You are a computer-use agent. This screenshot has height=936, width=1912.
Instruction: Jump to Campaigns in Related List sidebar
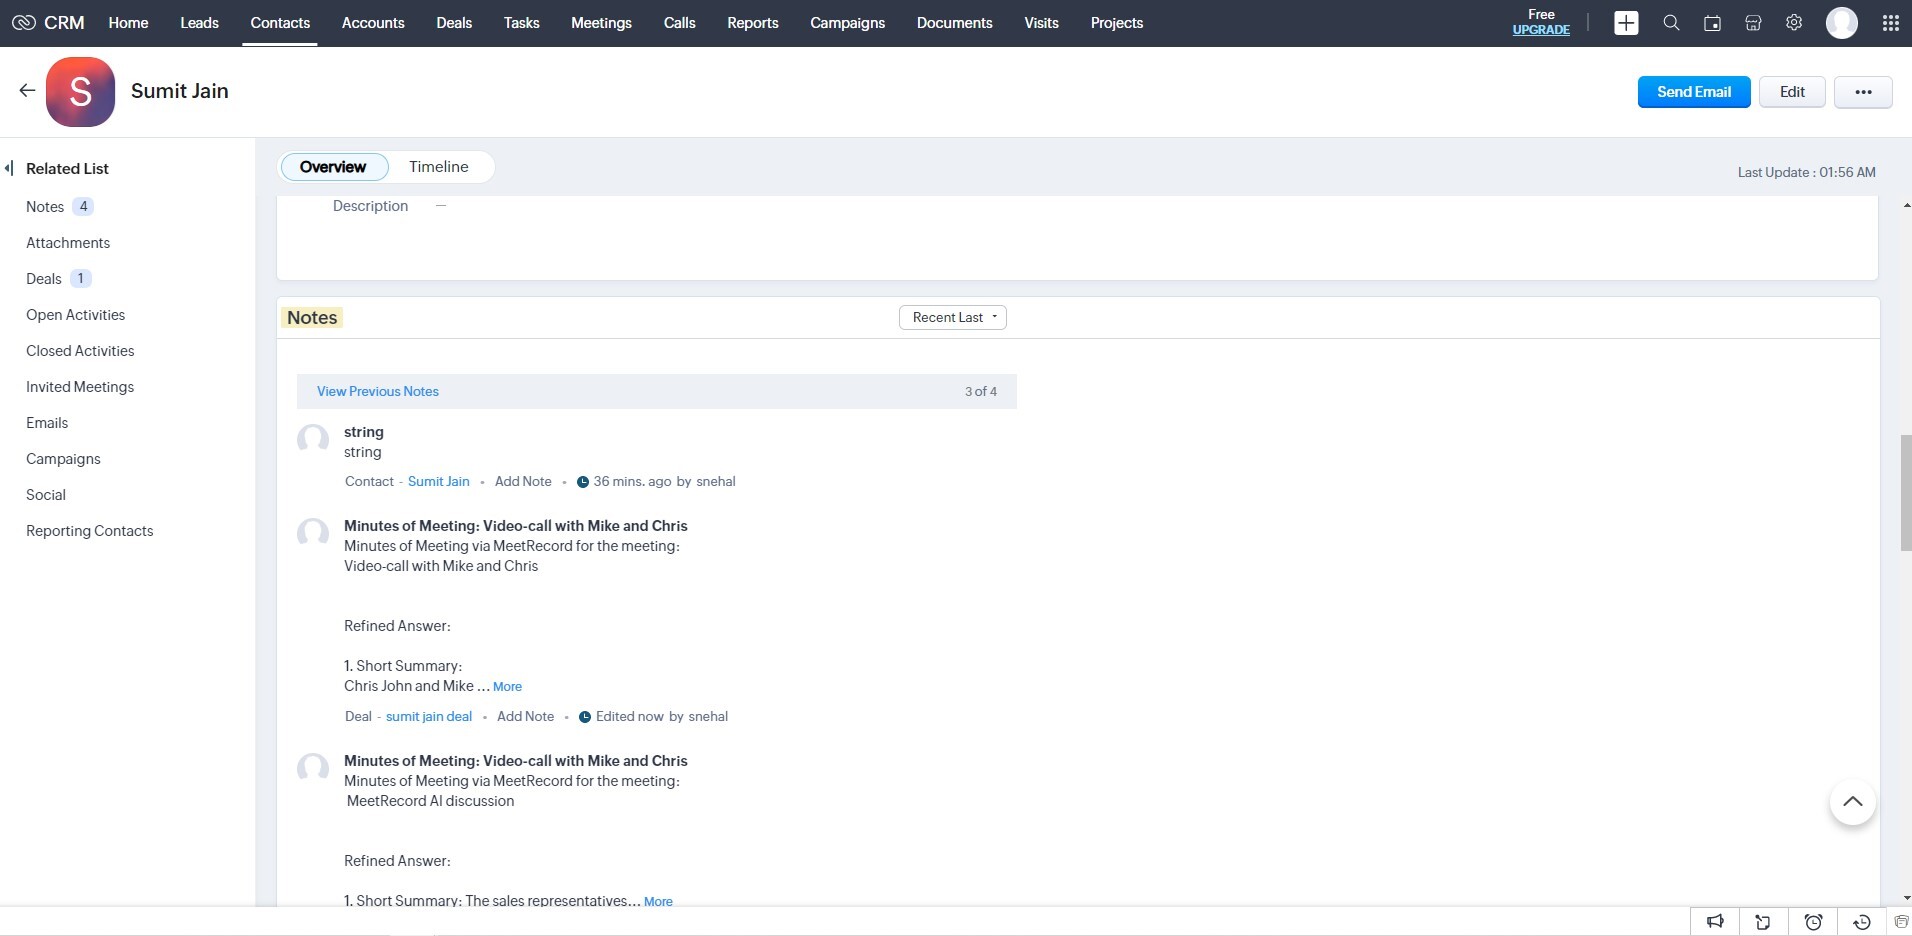pyautogui.click(x=63, y=459)
